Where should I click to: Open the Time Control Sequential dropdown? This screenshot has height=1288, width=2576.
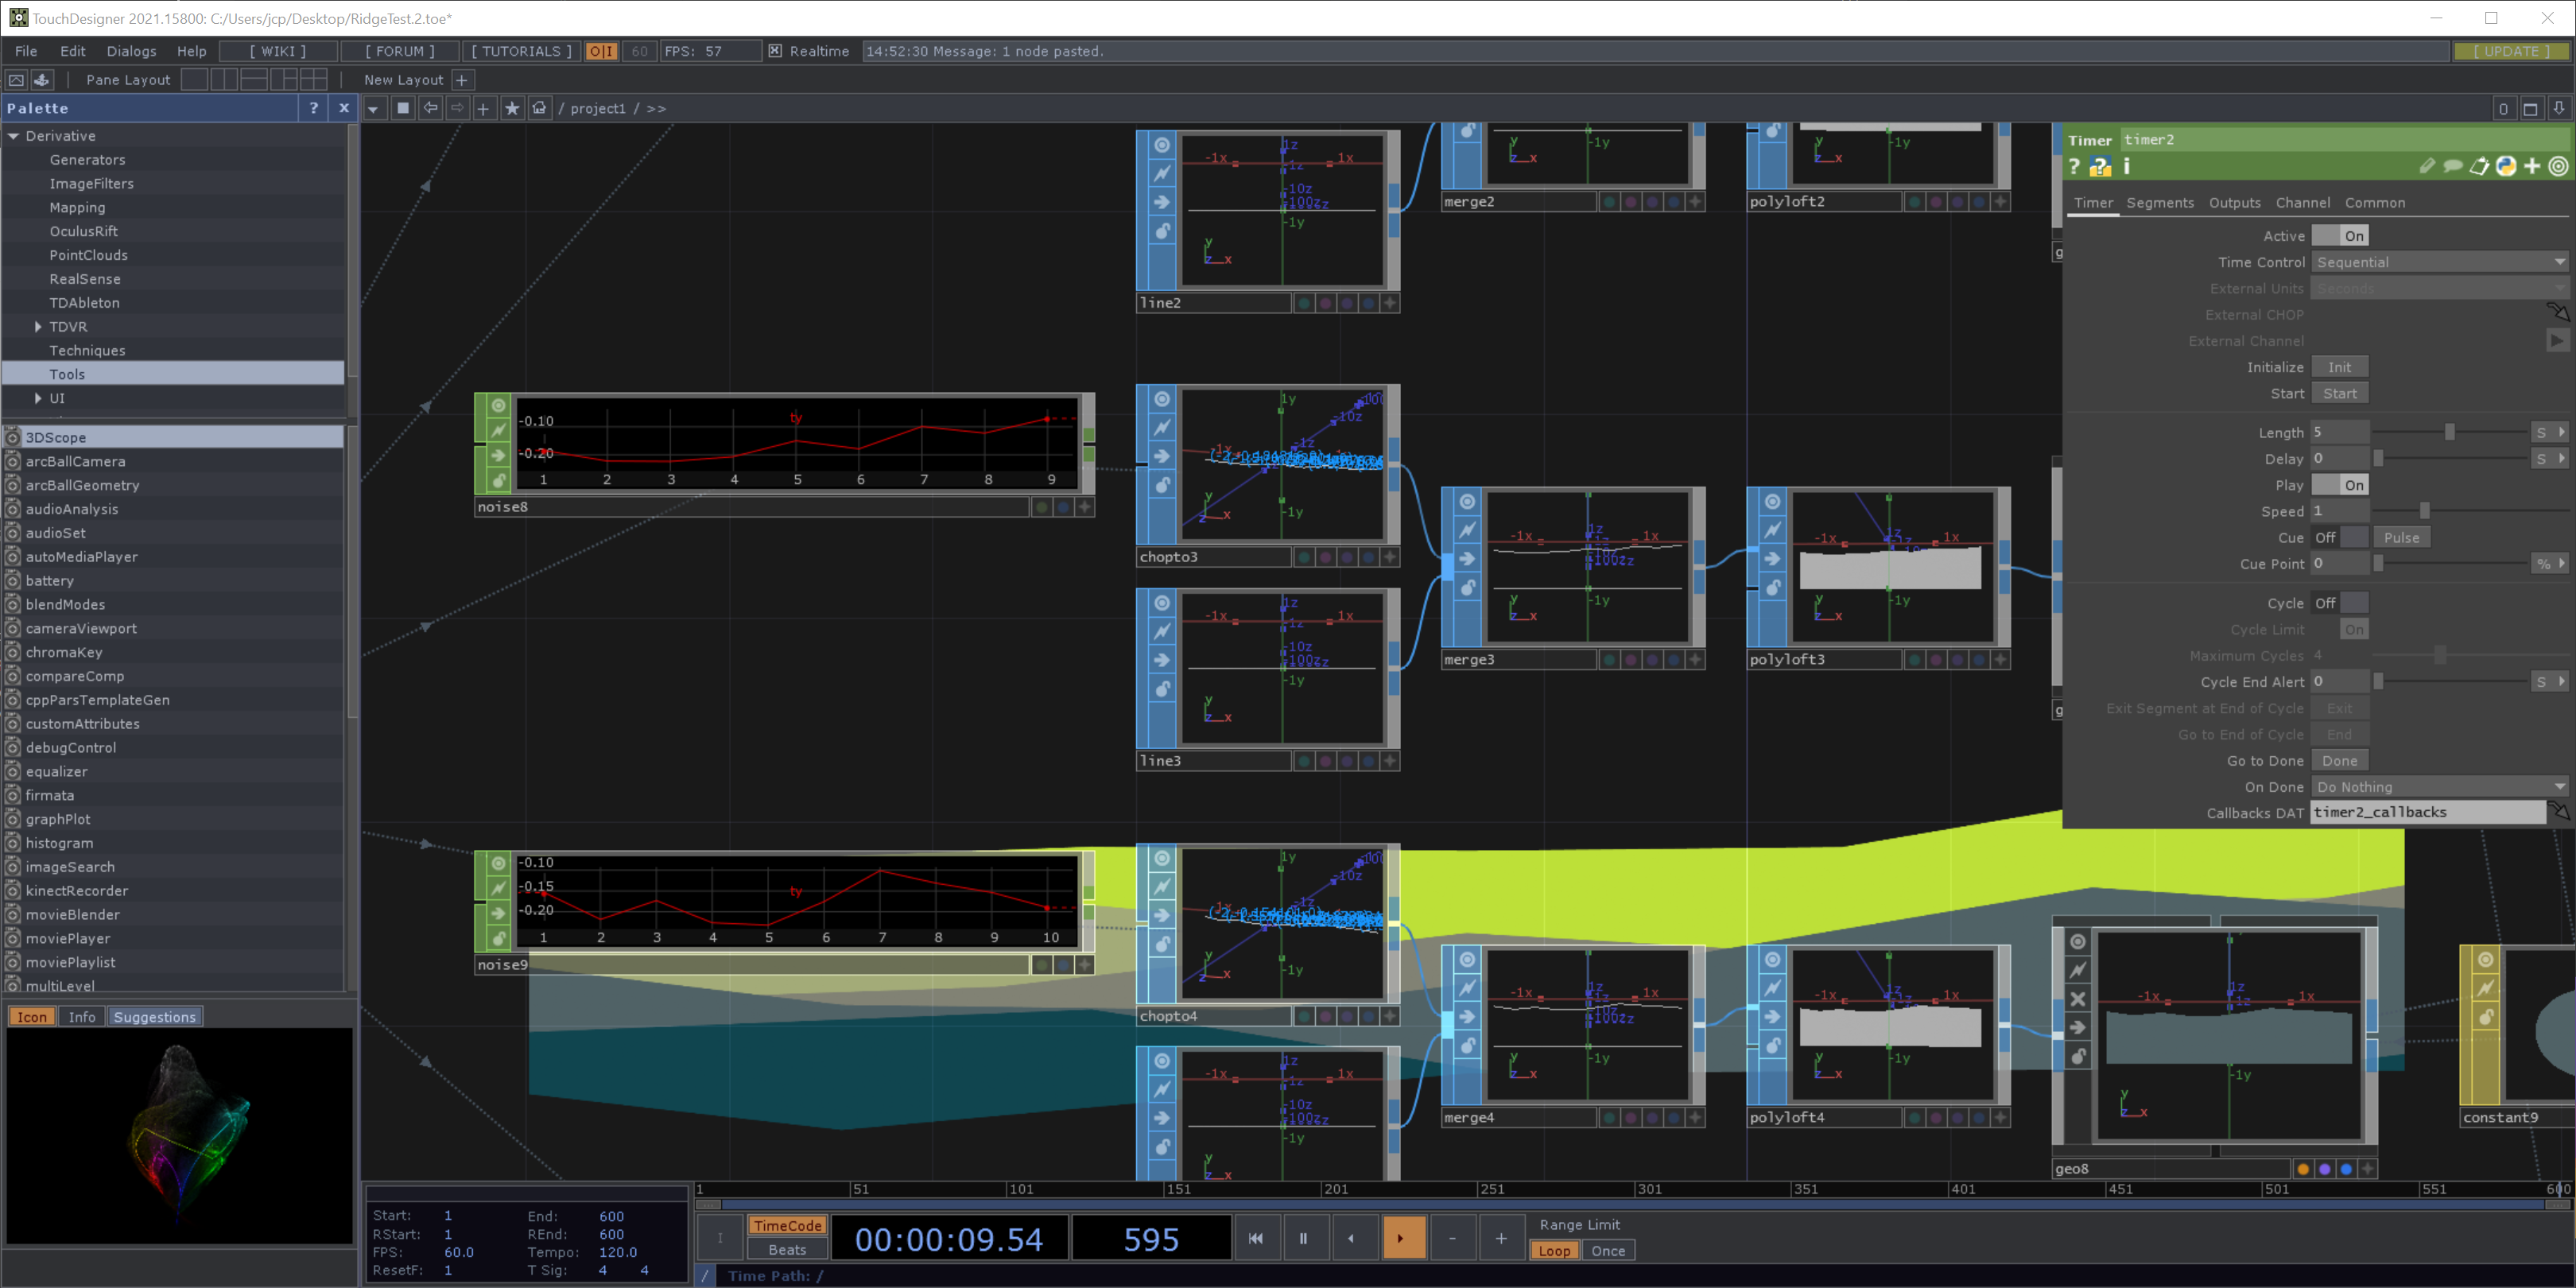pyautogui.click(x=2439, y=262)
